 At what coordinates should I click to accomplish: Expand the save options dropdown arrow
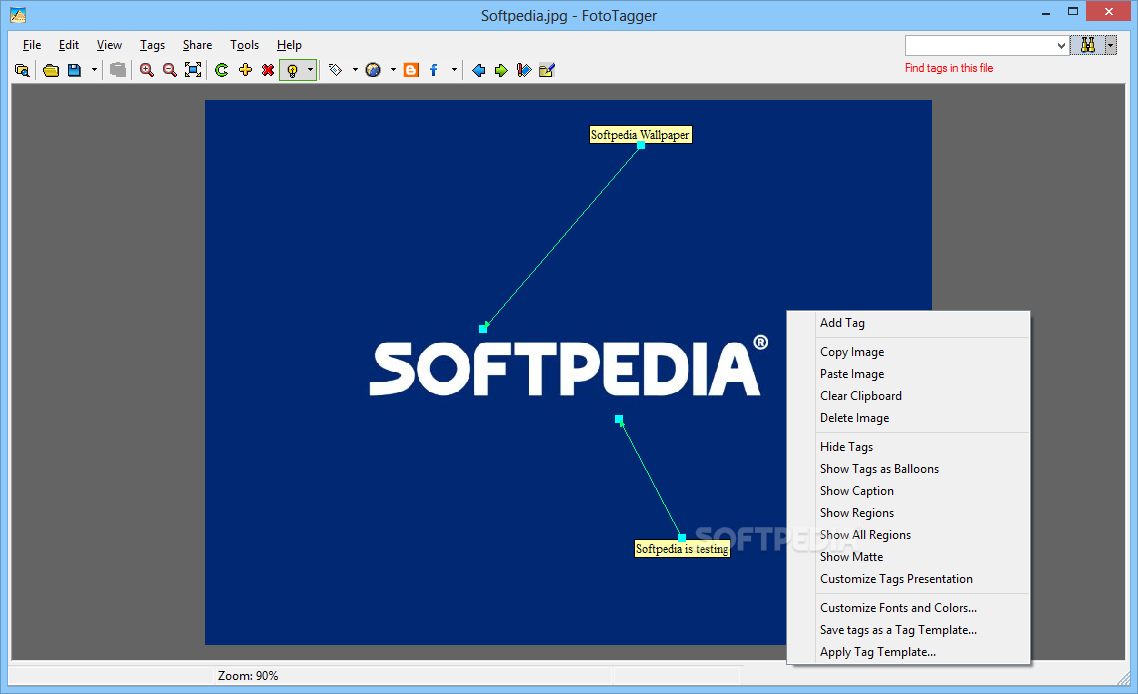(94, 70)
